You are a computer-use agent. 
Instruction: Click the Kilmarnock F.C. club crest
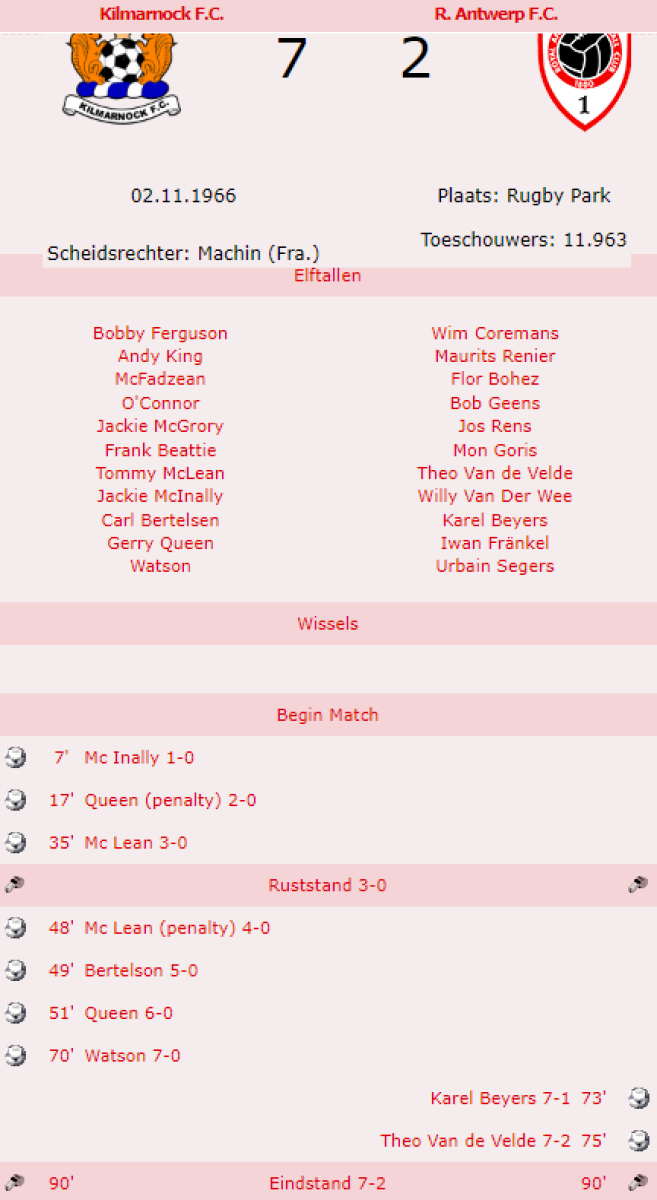click(120, 76)
